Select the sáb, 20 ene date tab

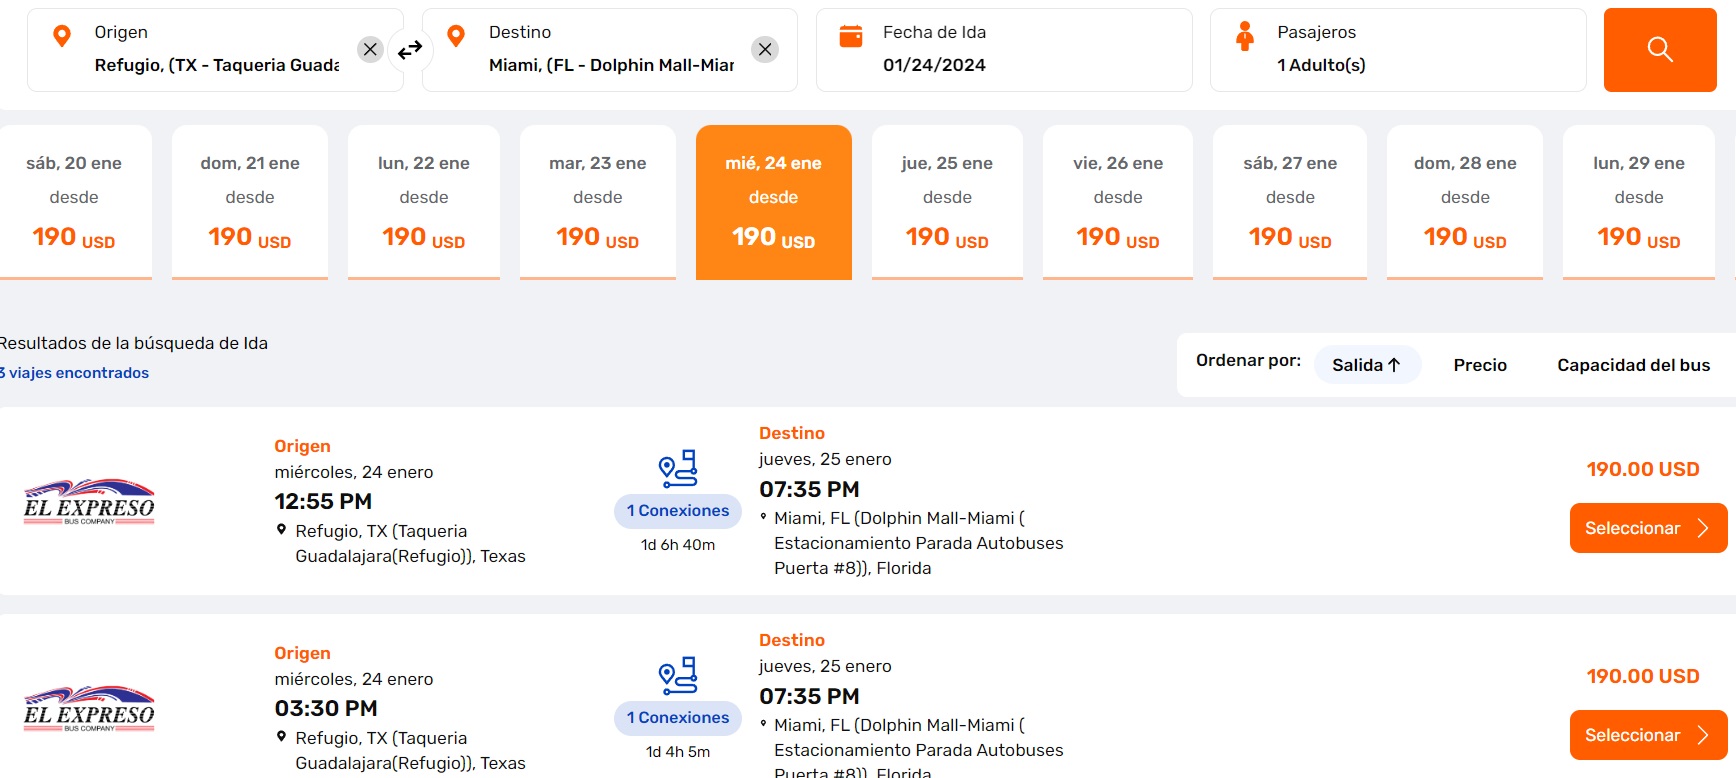point(74,201)
